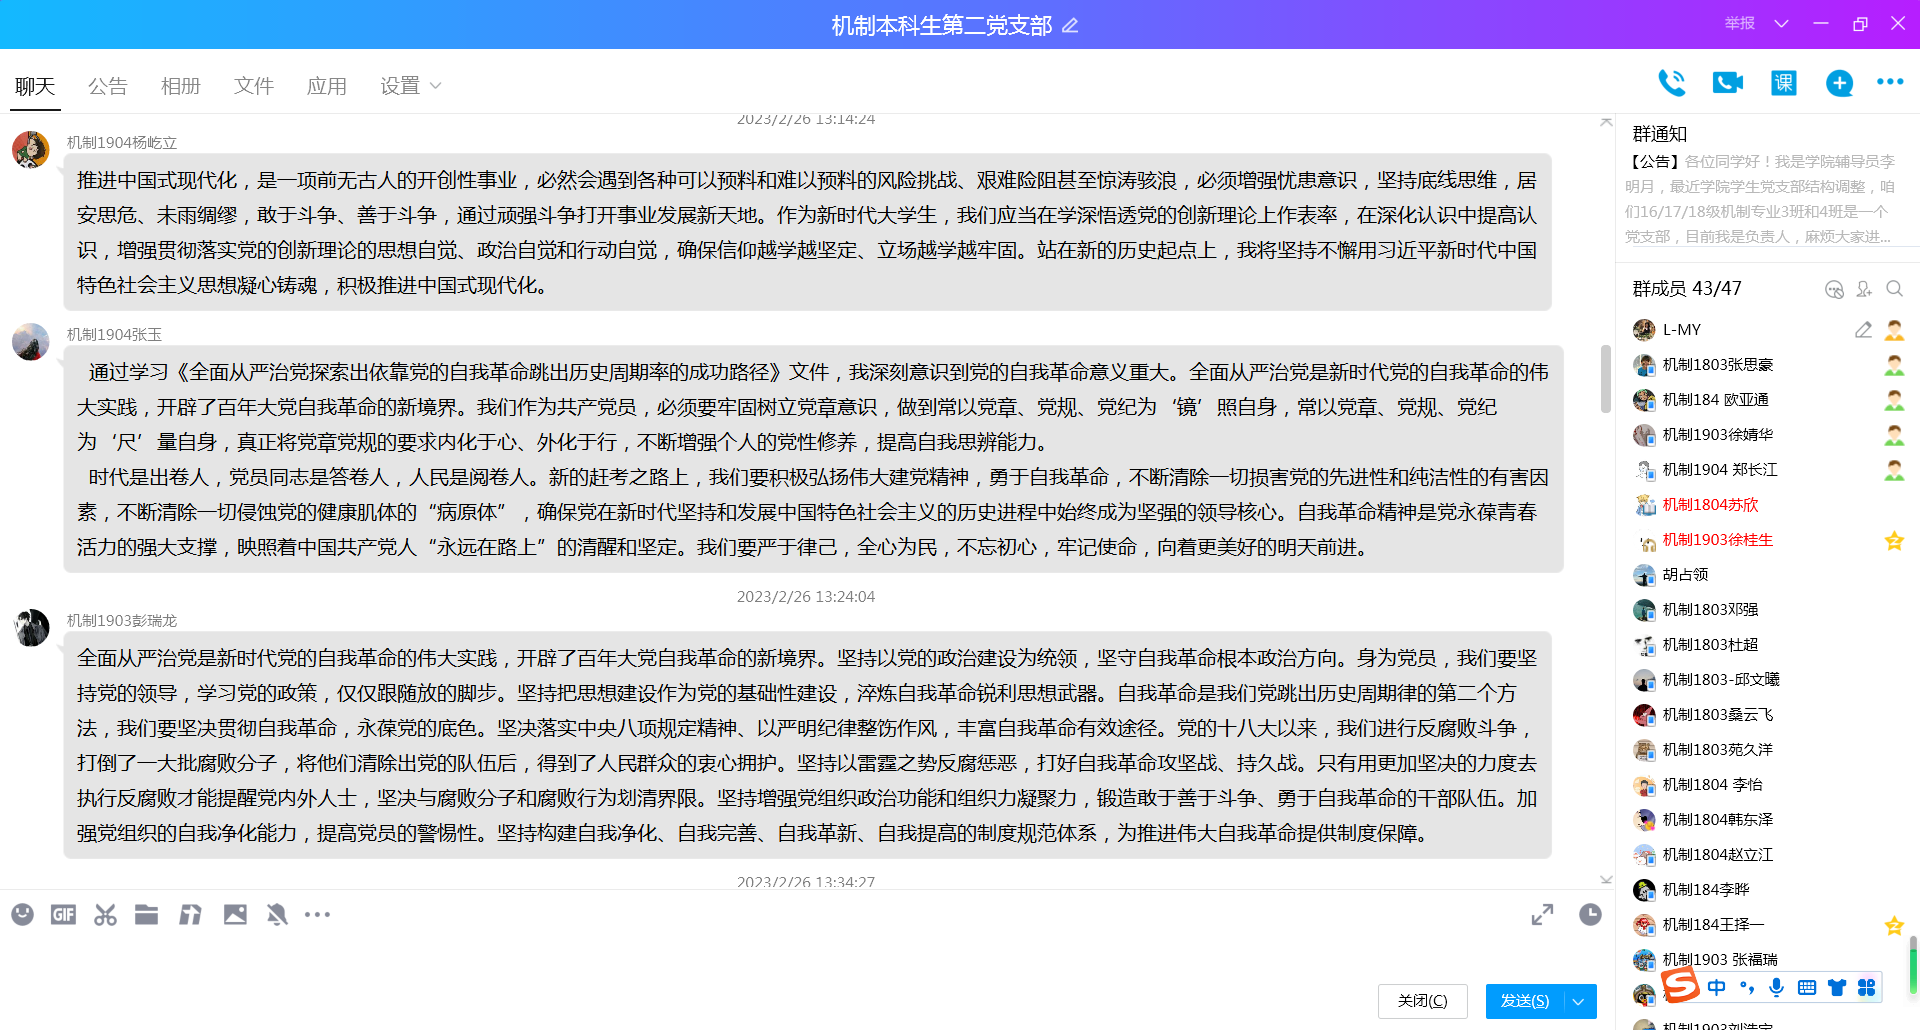
Task: Open the group class (课) feature
Action: click(x=1783, y=84)
